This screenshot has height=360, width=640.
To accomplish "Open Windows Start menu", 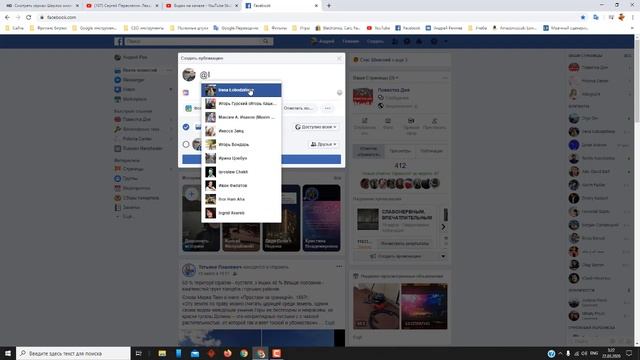I will pyautogui.click(x=8, y=353).
